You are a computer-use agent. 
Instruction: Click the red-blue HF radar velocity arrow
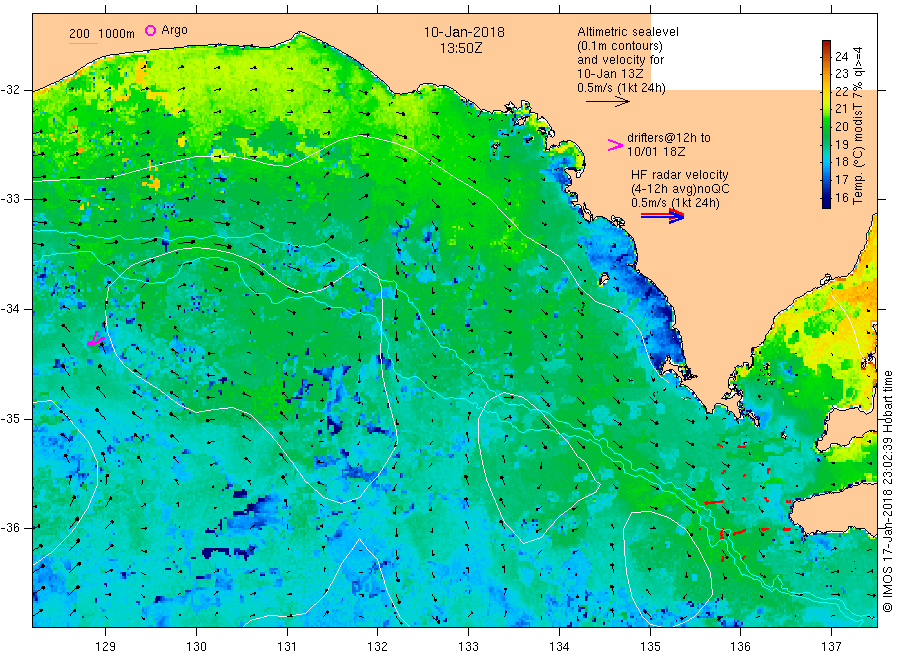point(662,216)
